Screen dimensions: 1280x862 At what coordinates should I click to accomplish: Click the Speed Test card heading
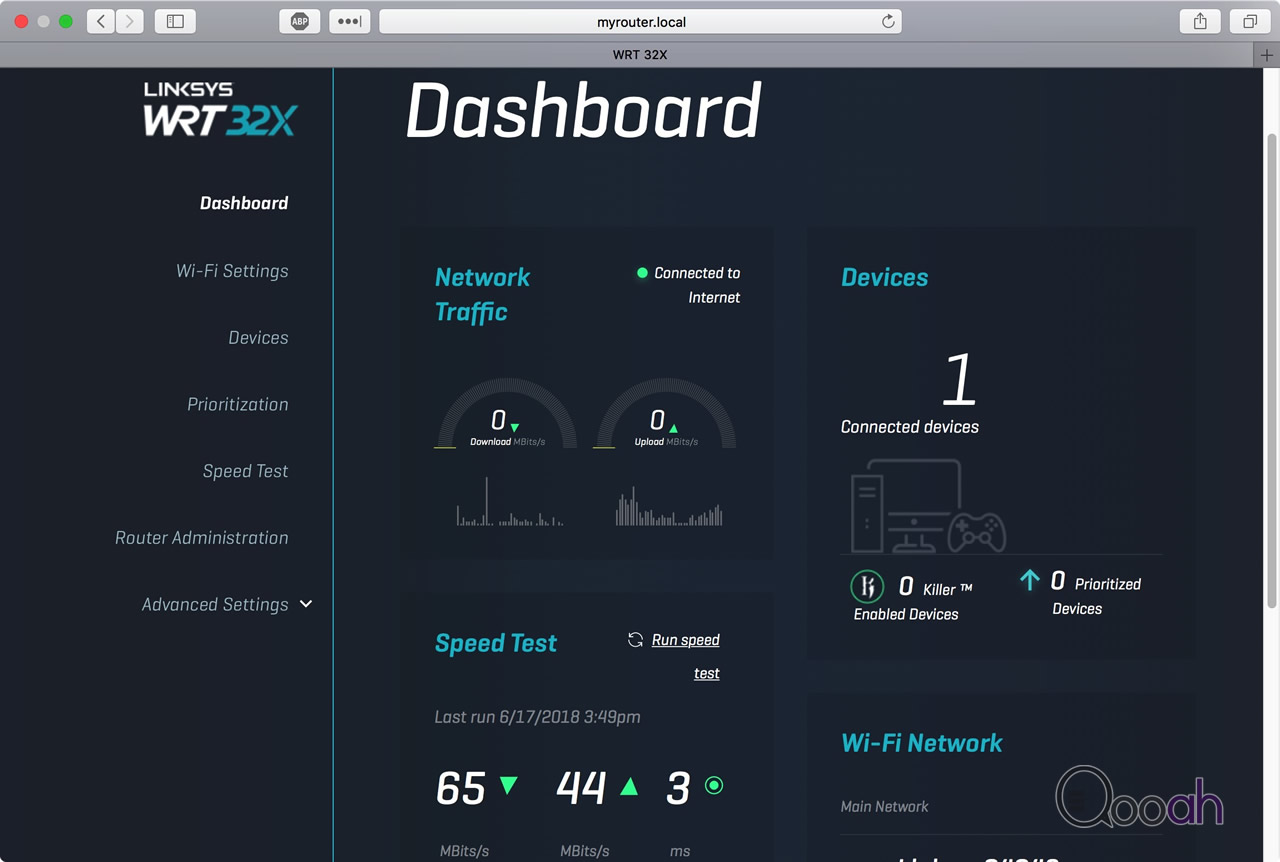click(496, 643)
